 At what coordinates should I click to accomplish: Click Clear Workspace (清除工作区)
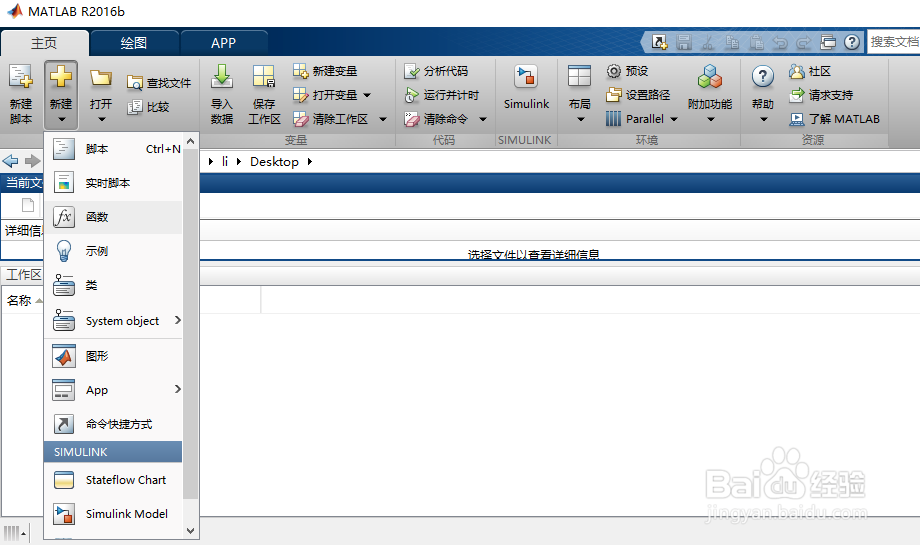[x=330, y=119]
